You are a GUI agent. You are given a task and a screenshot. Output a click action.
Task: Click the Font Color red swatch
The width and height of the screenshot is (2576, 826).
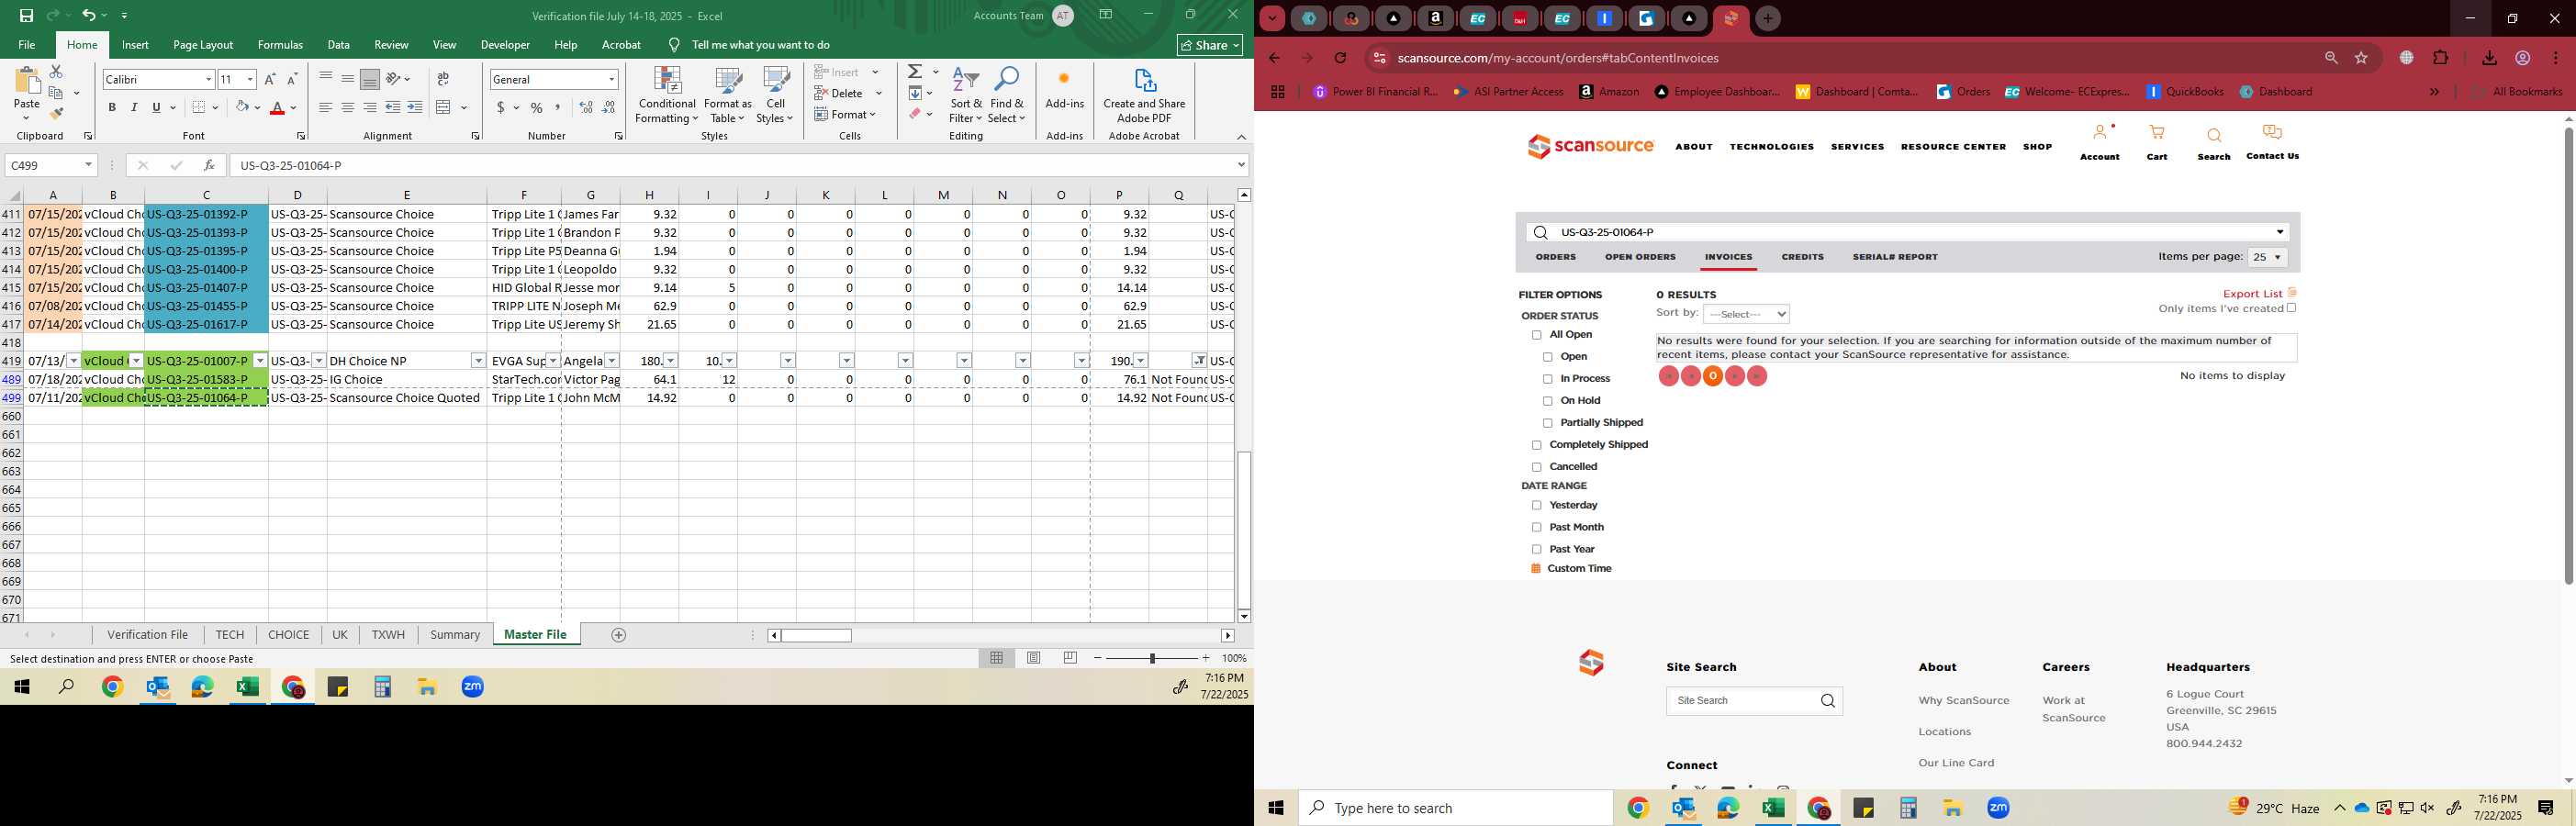point(278,108)
